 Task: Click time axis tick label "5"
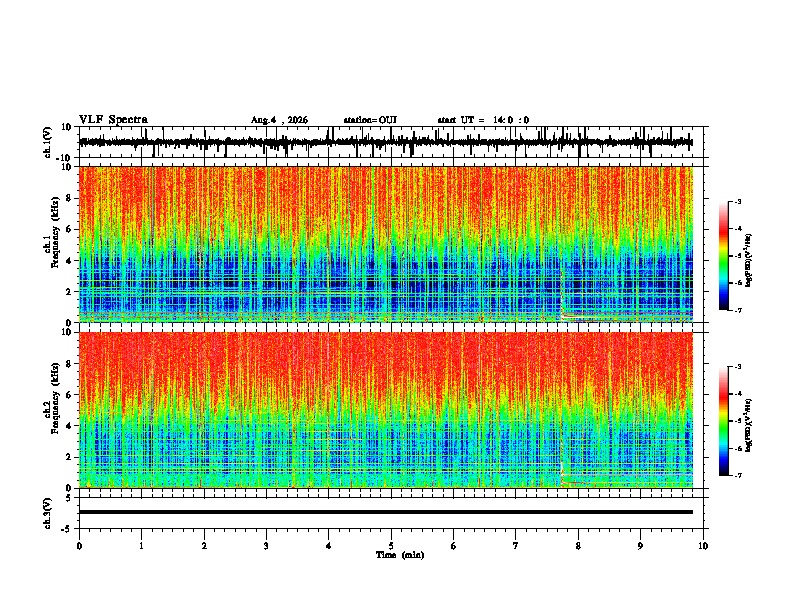391,546
